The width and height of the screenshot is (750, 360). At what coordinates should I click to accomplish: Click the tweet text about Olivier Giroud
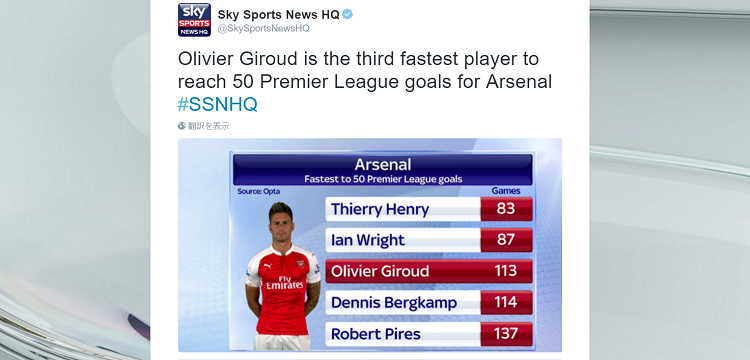click(x=365, y=70)
